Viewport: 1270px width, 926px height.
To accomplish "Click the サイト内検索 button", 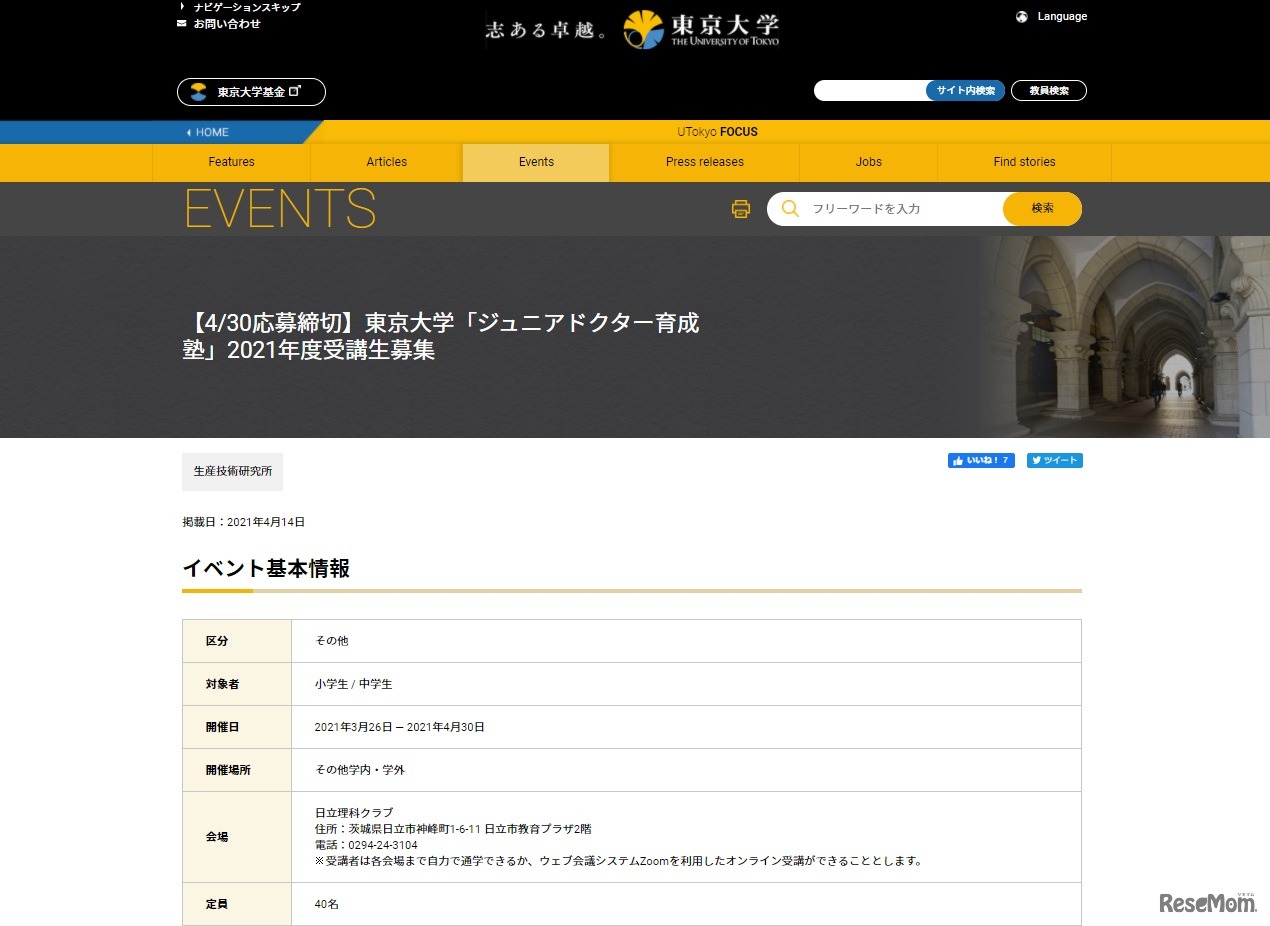I will pyautogui.click(x=967, y=90).
